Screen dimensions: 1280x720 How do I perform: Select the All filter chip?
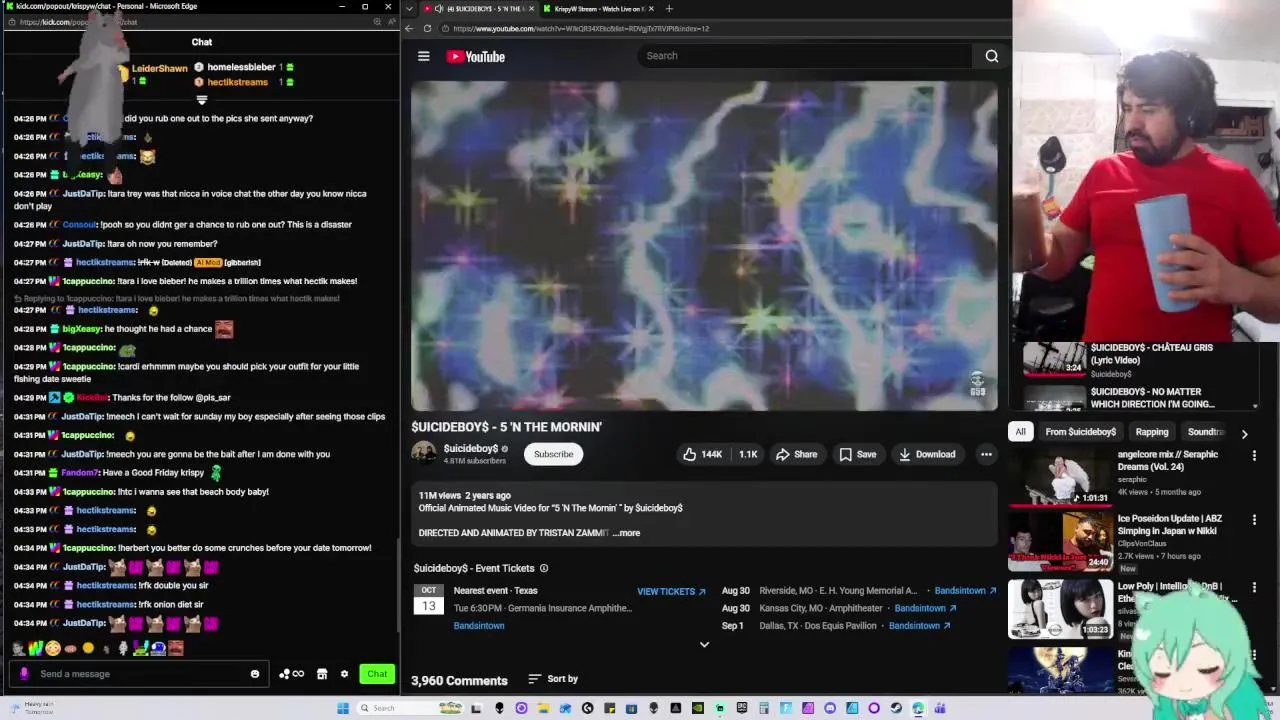click(x=1020, y=432)
